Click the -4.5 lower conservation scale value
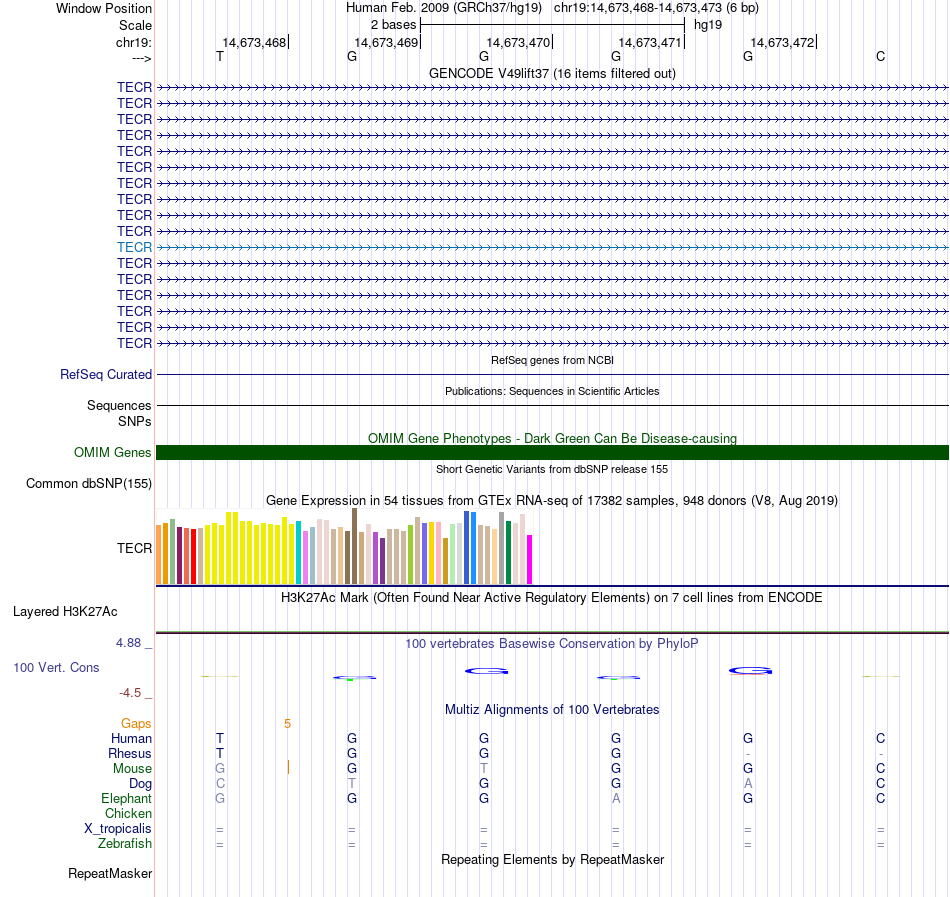The image size is (950, 897). pos(130,692)
